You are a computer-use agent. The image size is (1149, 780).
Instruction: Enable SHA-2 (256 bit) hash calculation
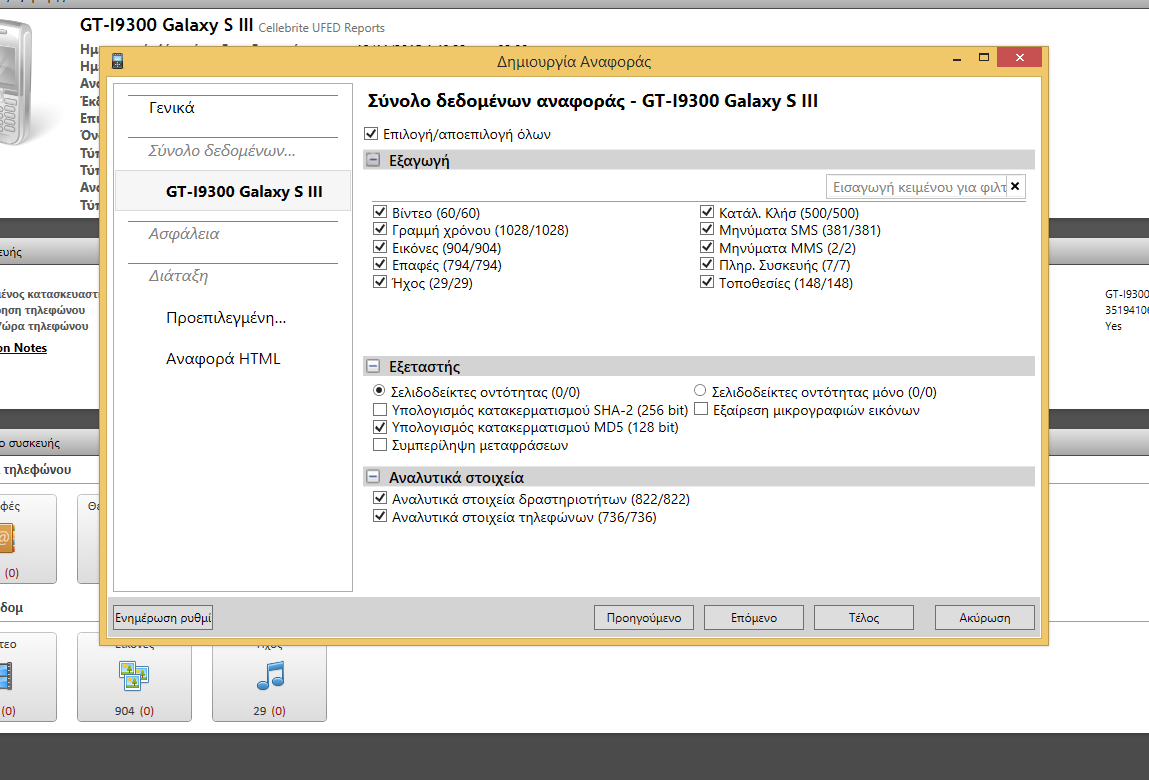380,409
